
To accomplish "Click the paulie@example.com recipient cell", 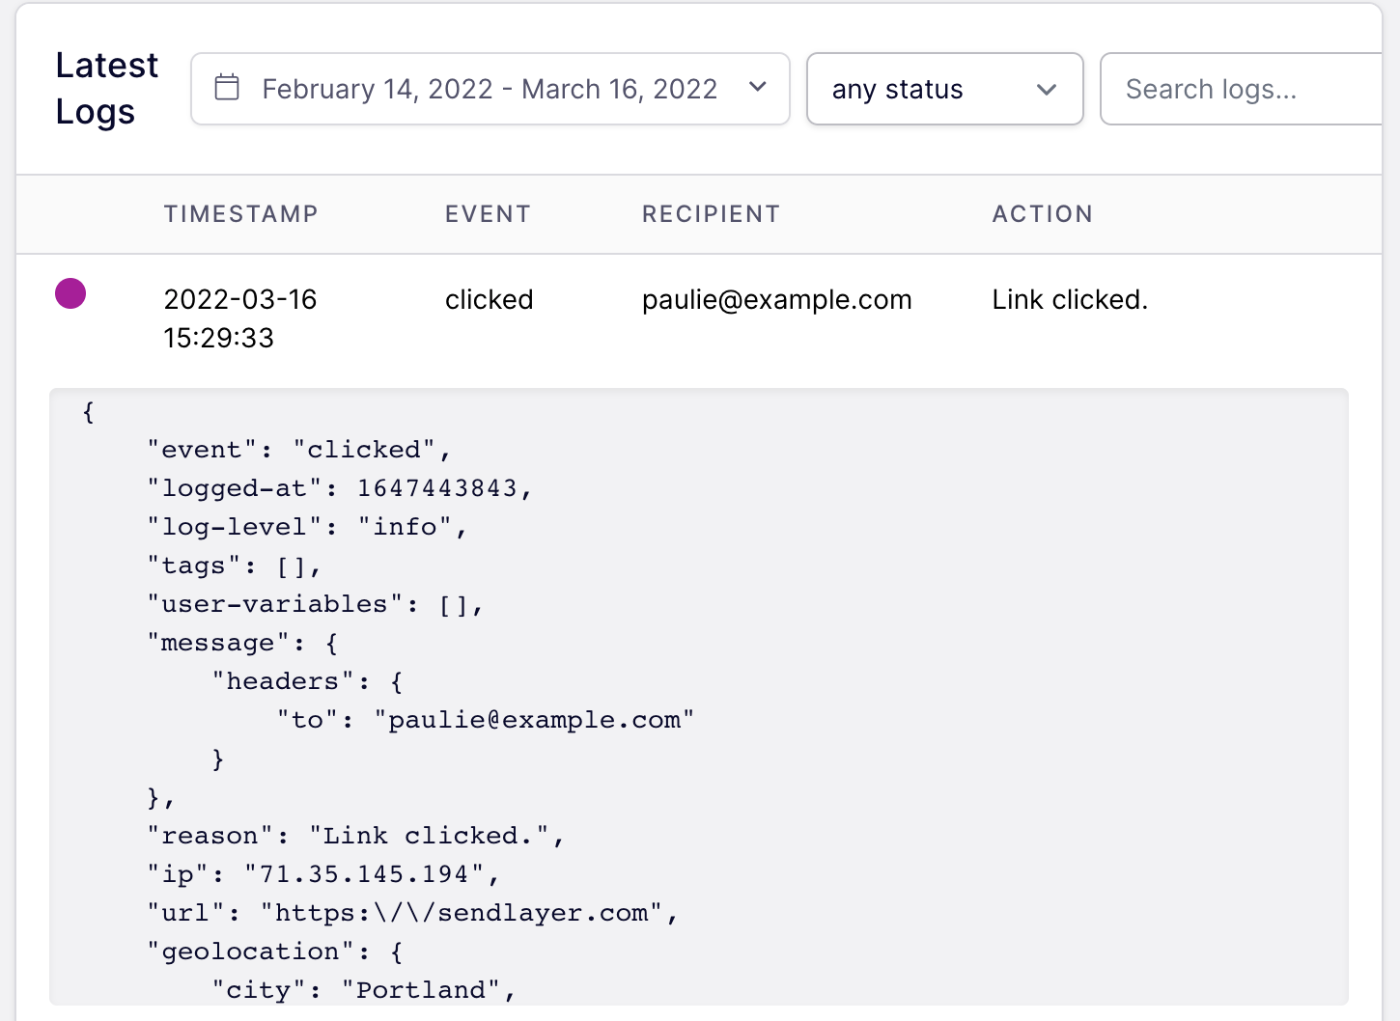I will [x=776, y=300].
